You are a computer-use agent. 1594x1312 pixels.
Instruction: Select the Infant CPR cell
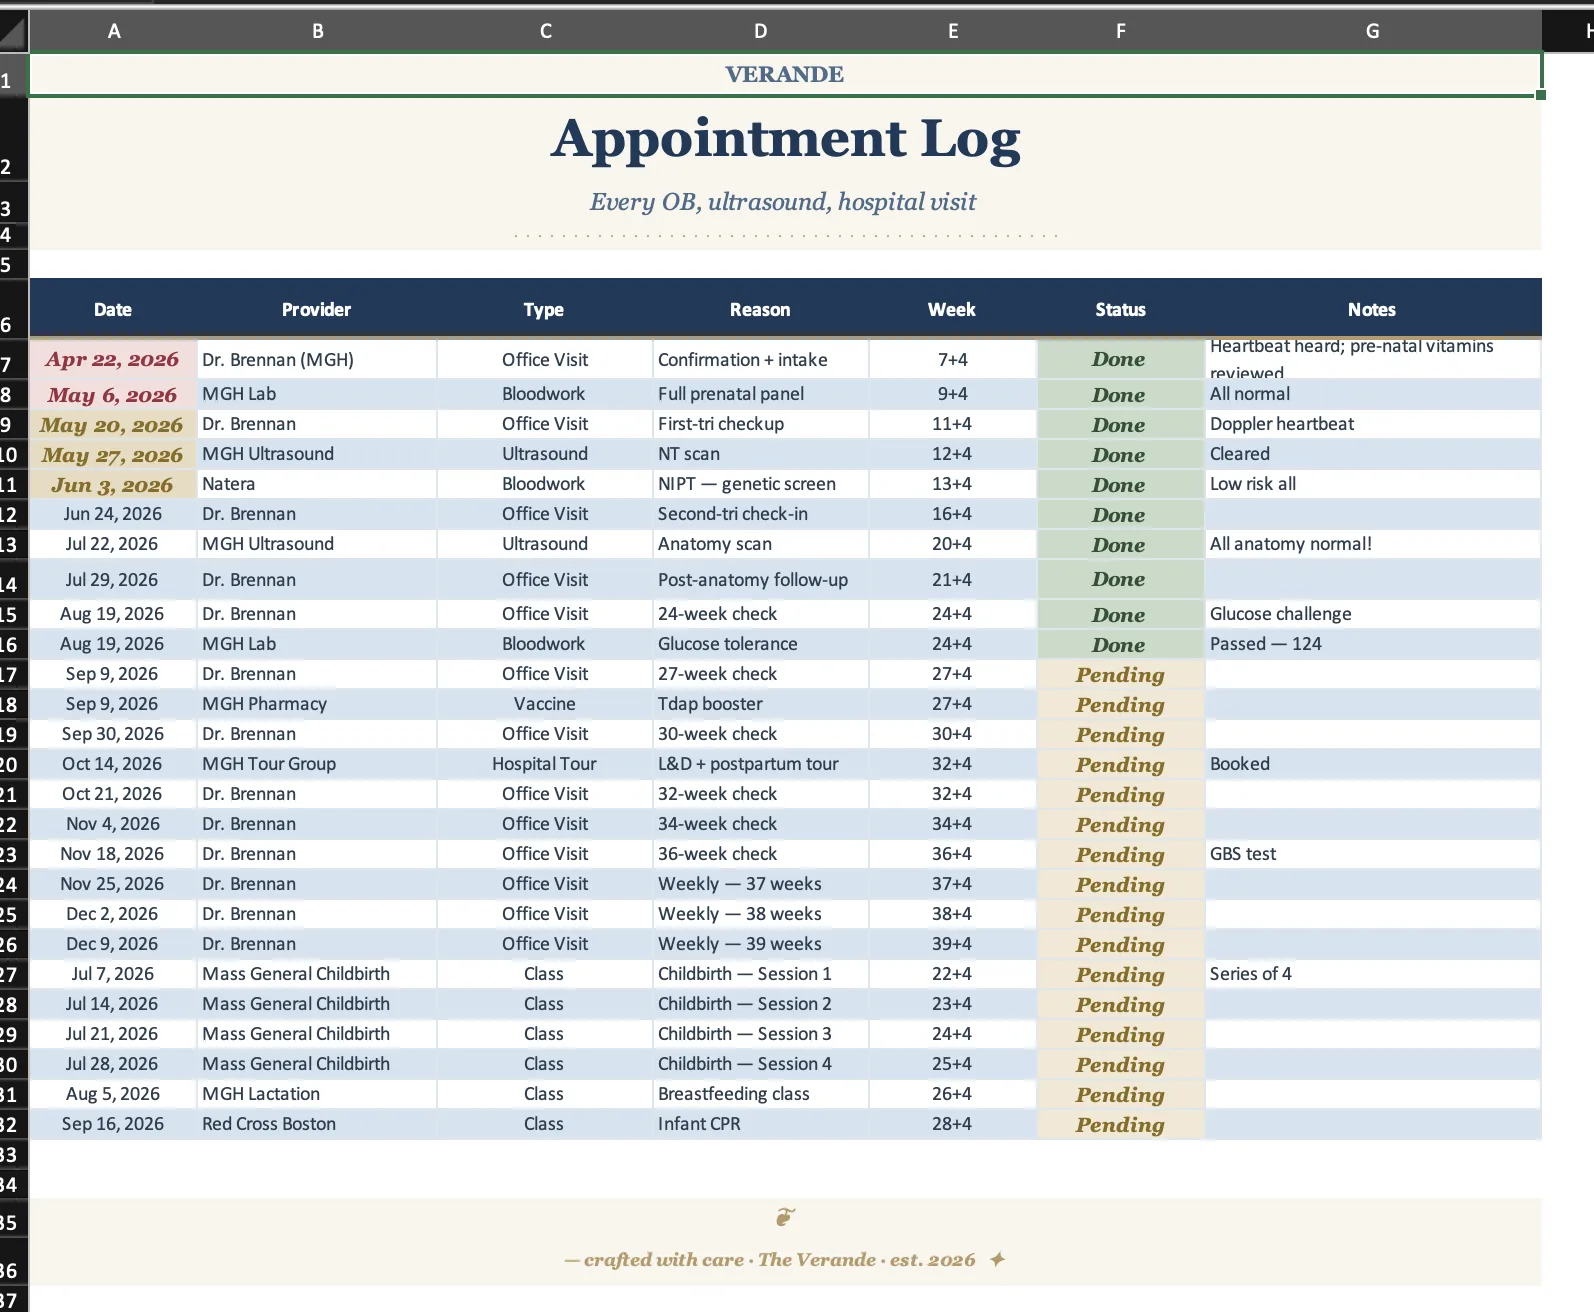pos(761,1124)
